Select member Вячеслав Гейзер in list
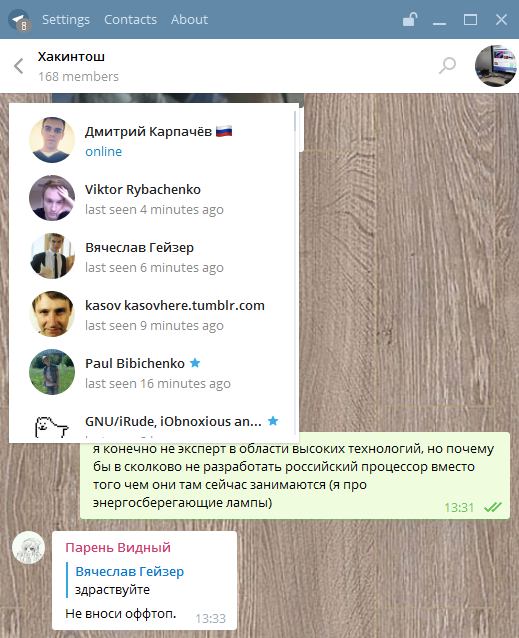The image size is (519, 638). pos(154,256)
